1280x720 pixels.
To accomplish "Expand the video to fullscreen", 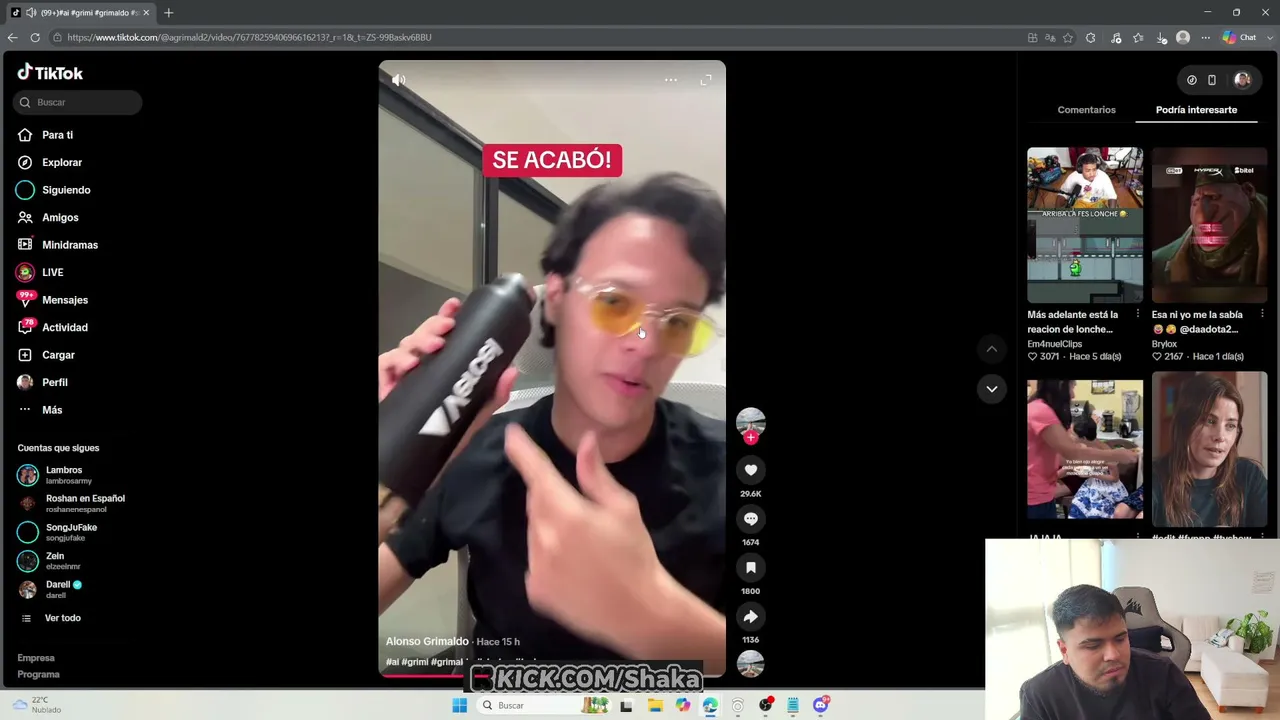I will click(706, 80).
